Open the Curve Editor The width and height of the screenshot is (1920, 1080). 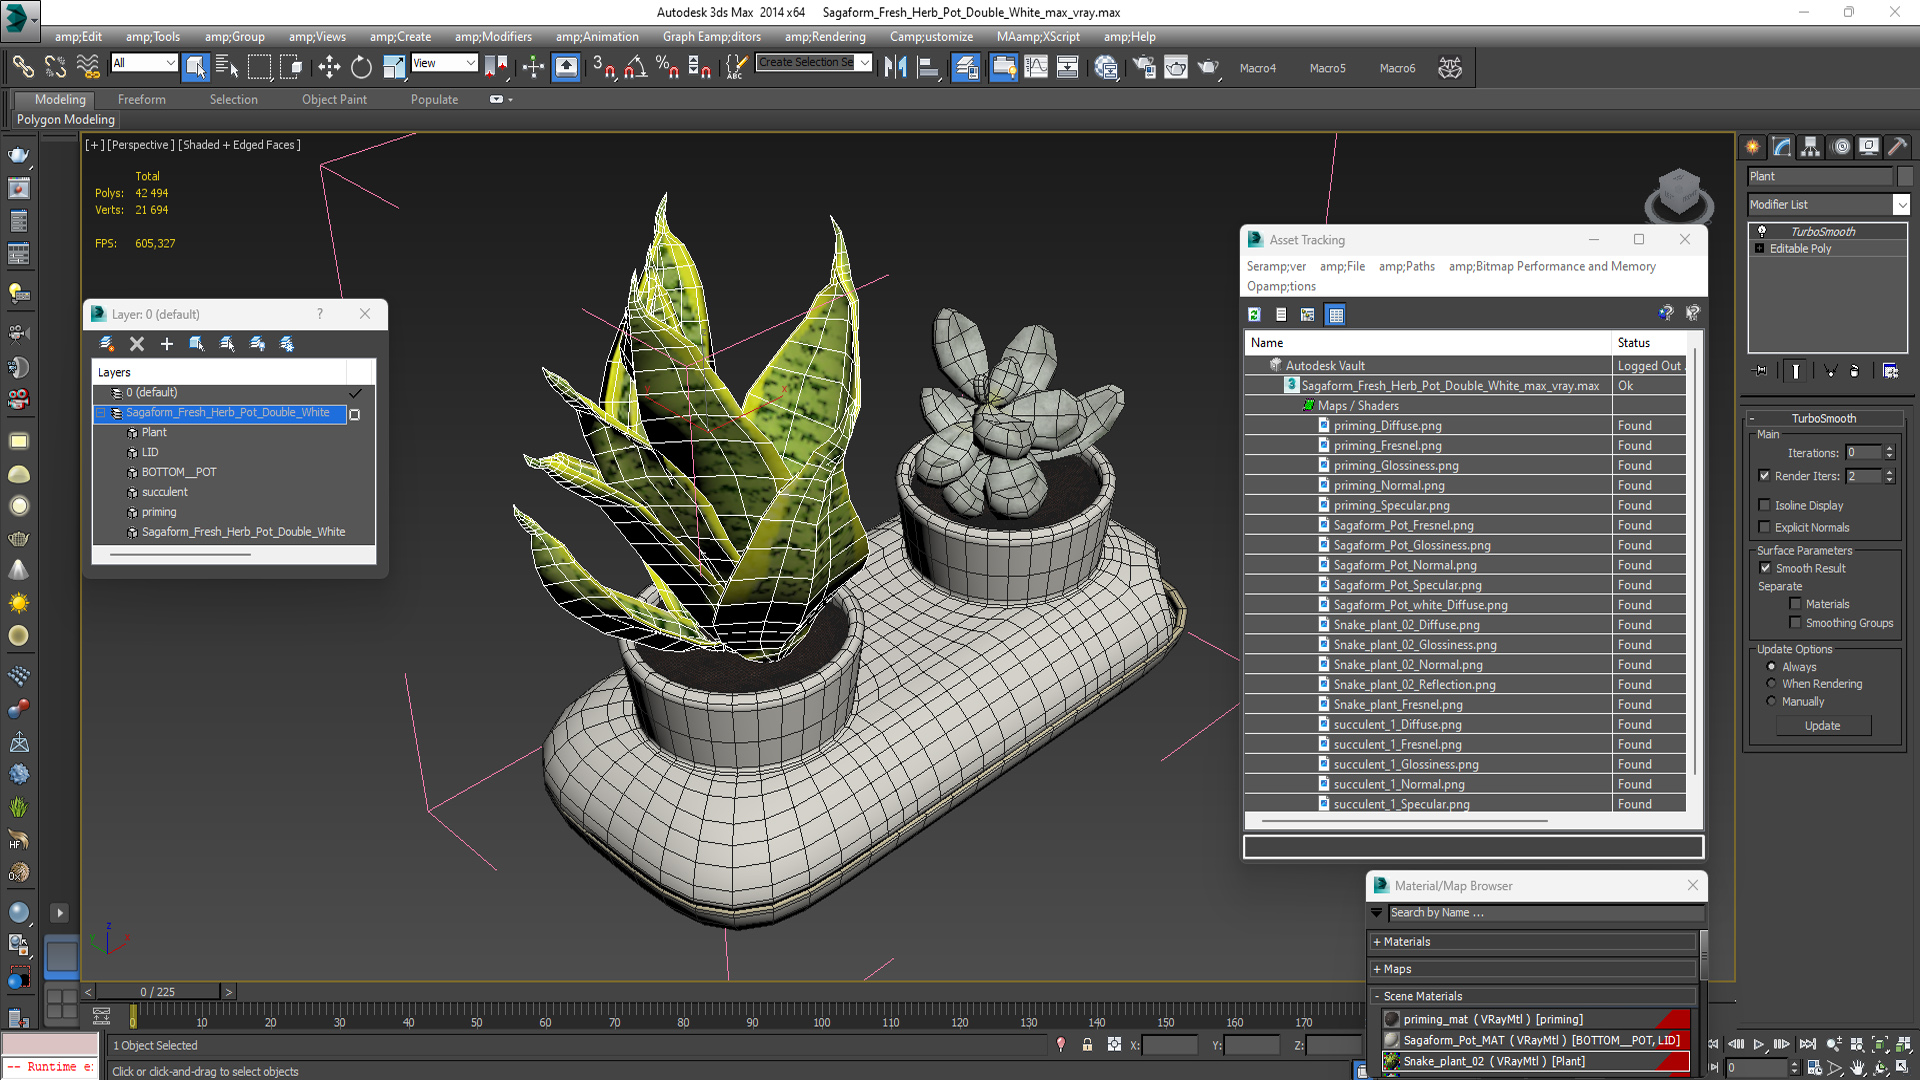coord(1036,67)
